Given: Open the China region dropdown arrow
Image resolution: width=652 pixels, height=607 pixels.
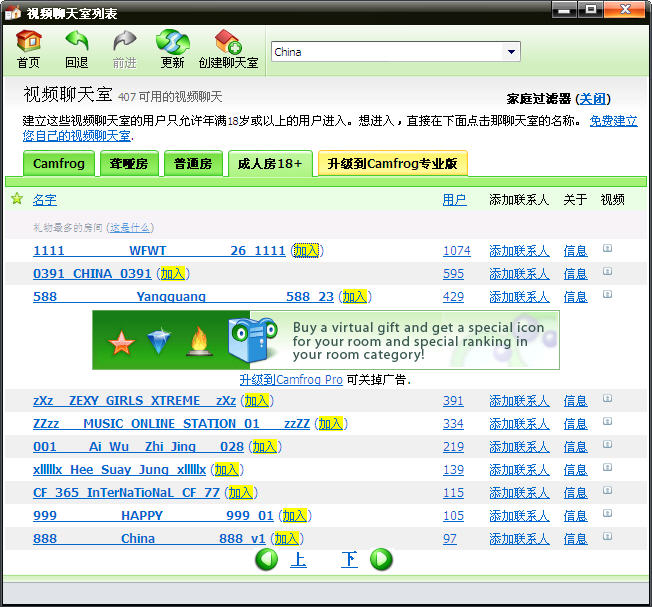Looking at the screenshot, I should [511, 52].
